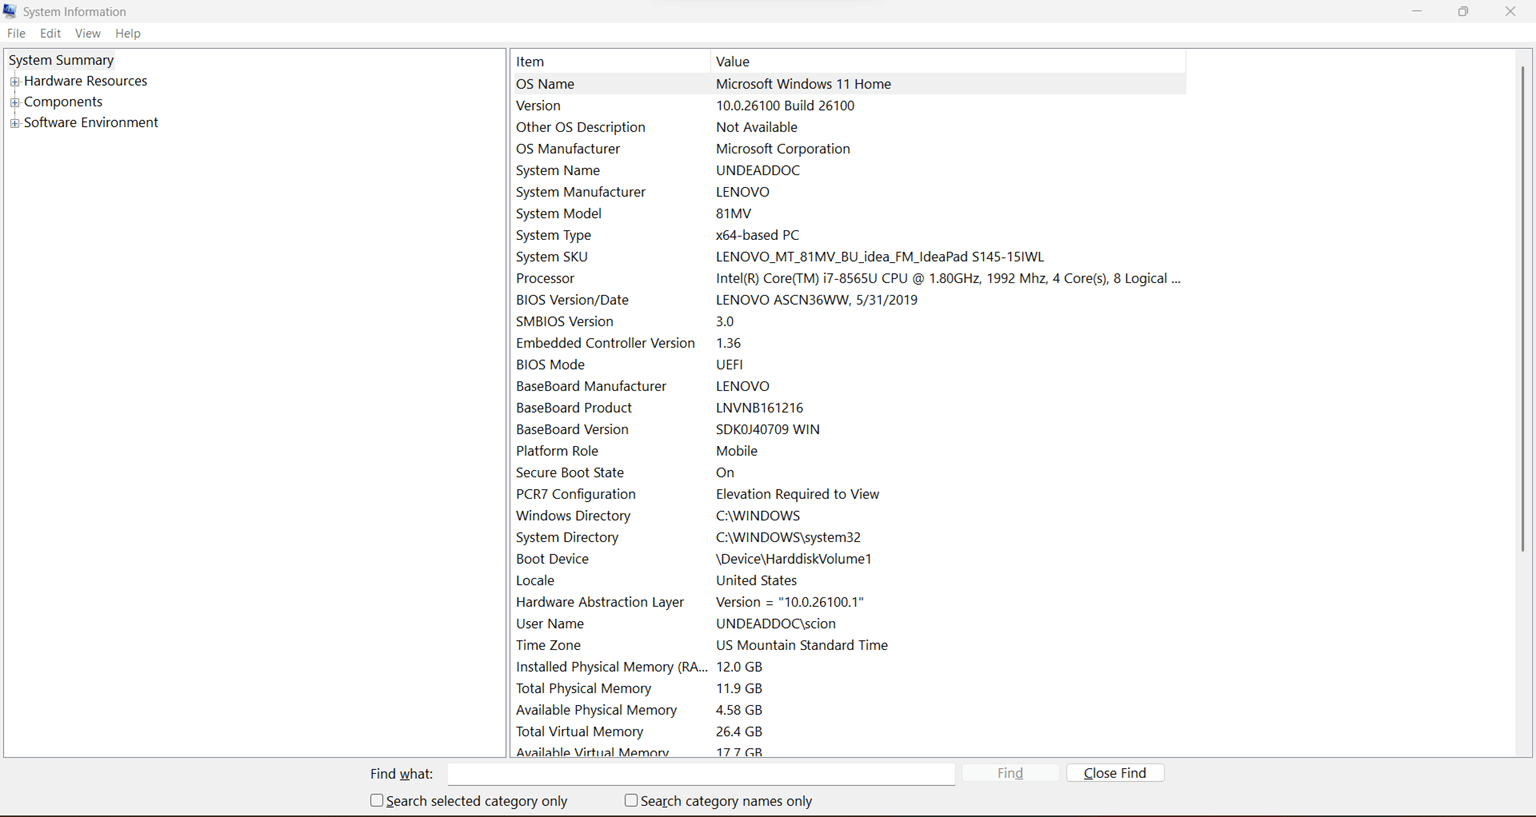Click the System Information app icon in title bar
1536x817 pixels.
click(x=10, y=11)
